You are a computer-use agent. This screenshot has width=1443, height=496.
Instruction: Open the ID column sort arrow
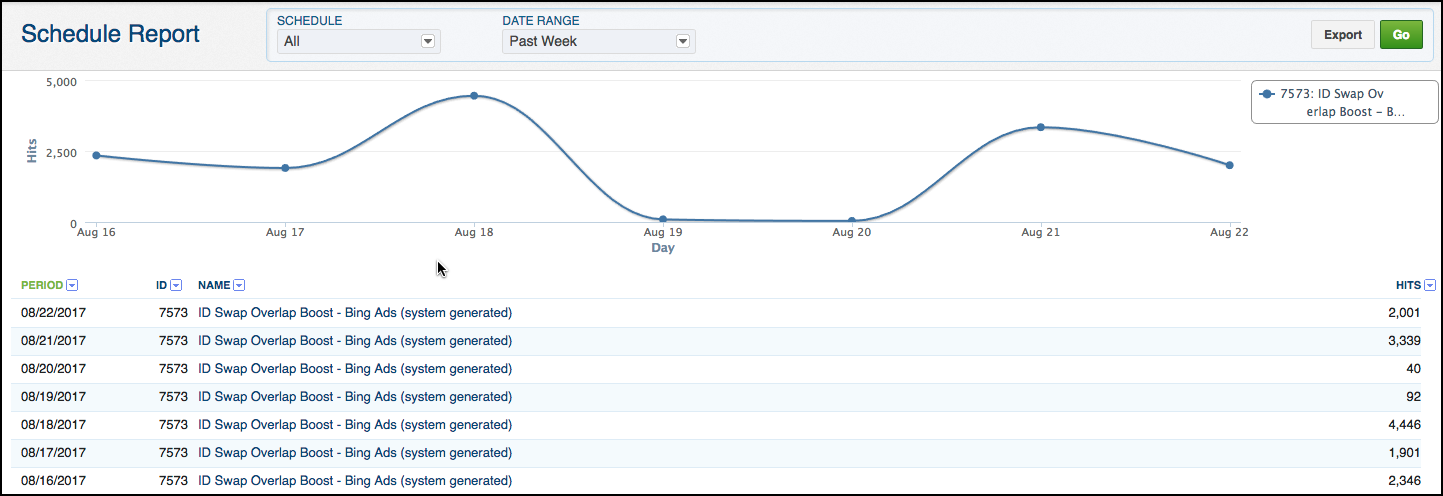click(176, 285)
